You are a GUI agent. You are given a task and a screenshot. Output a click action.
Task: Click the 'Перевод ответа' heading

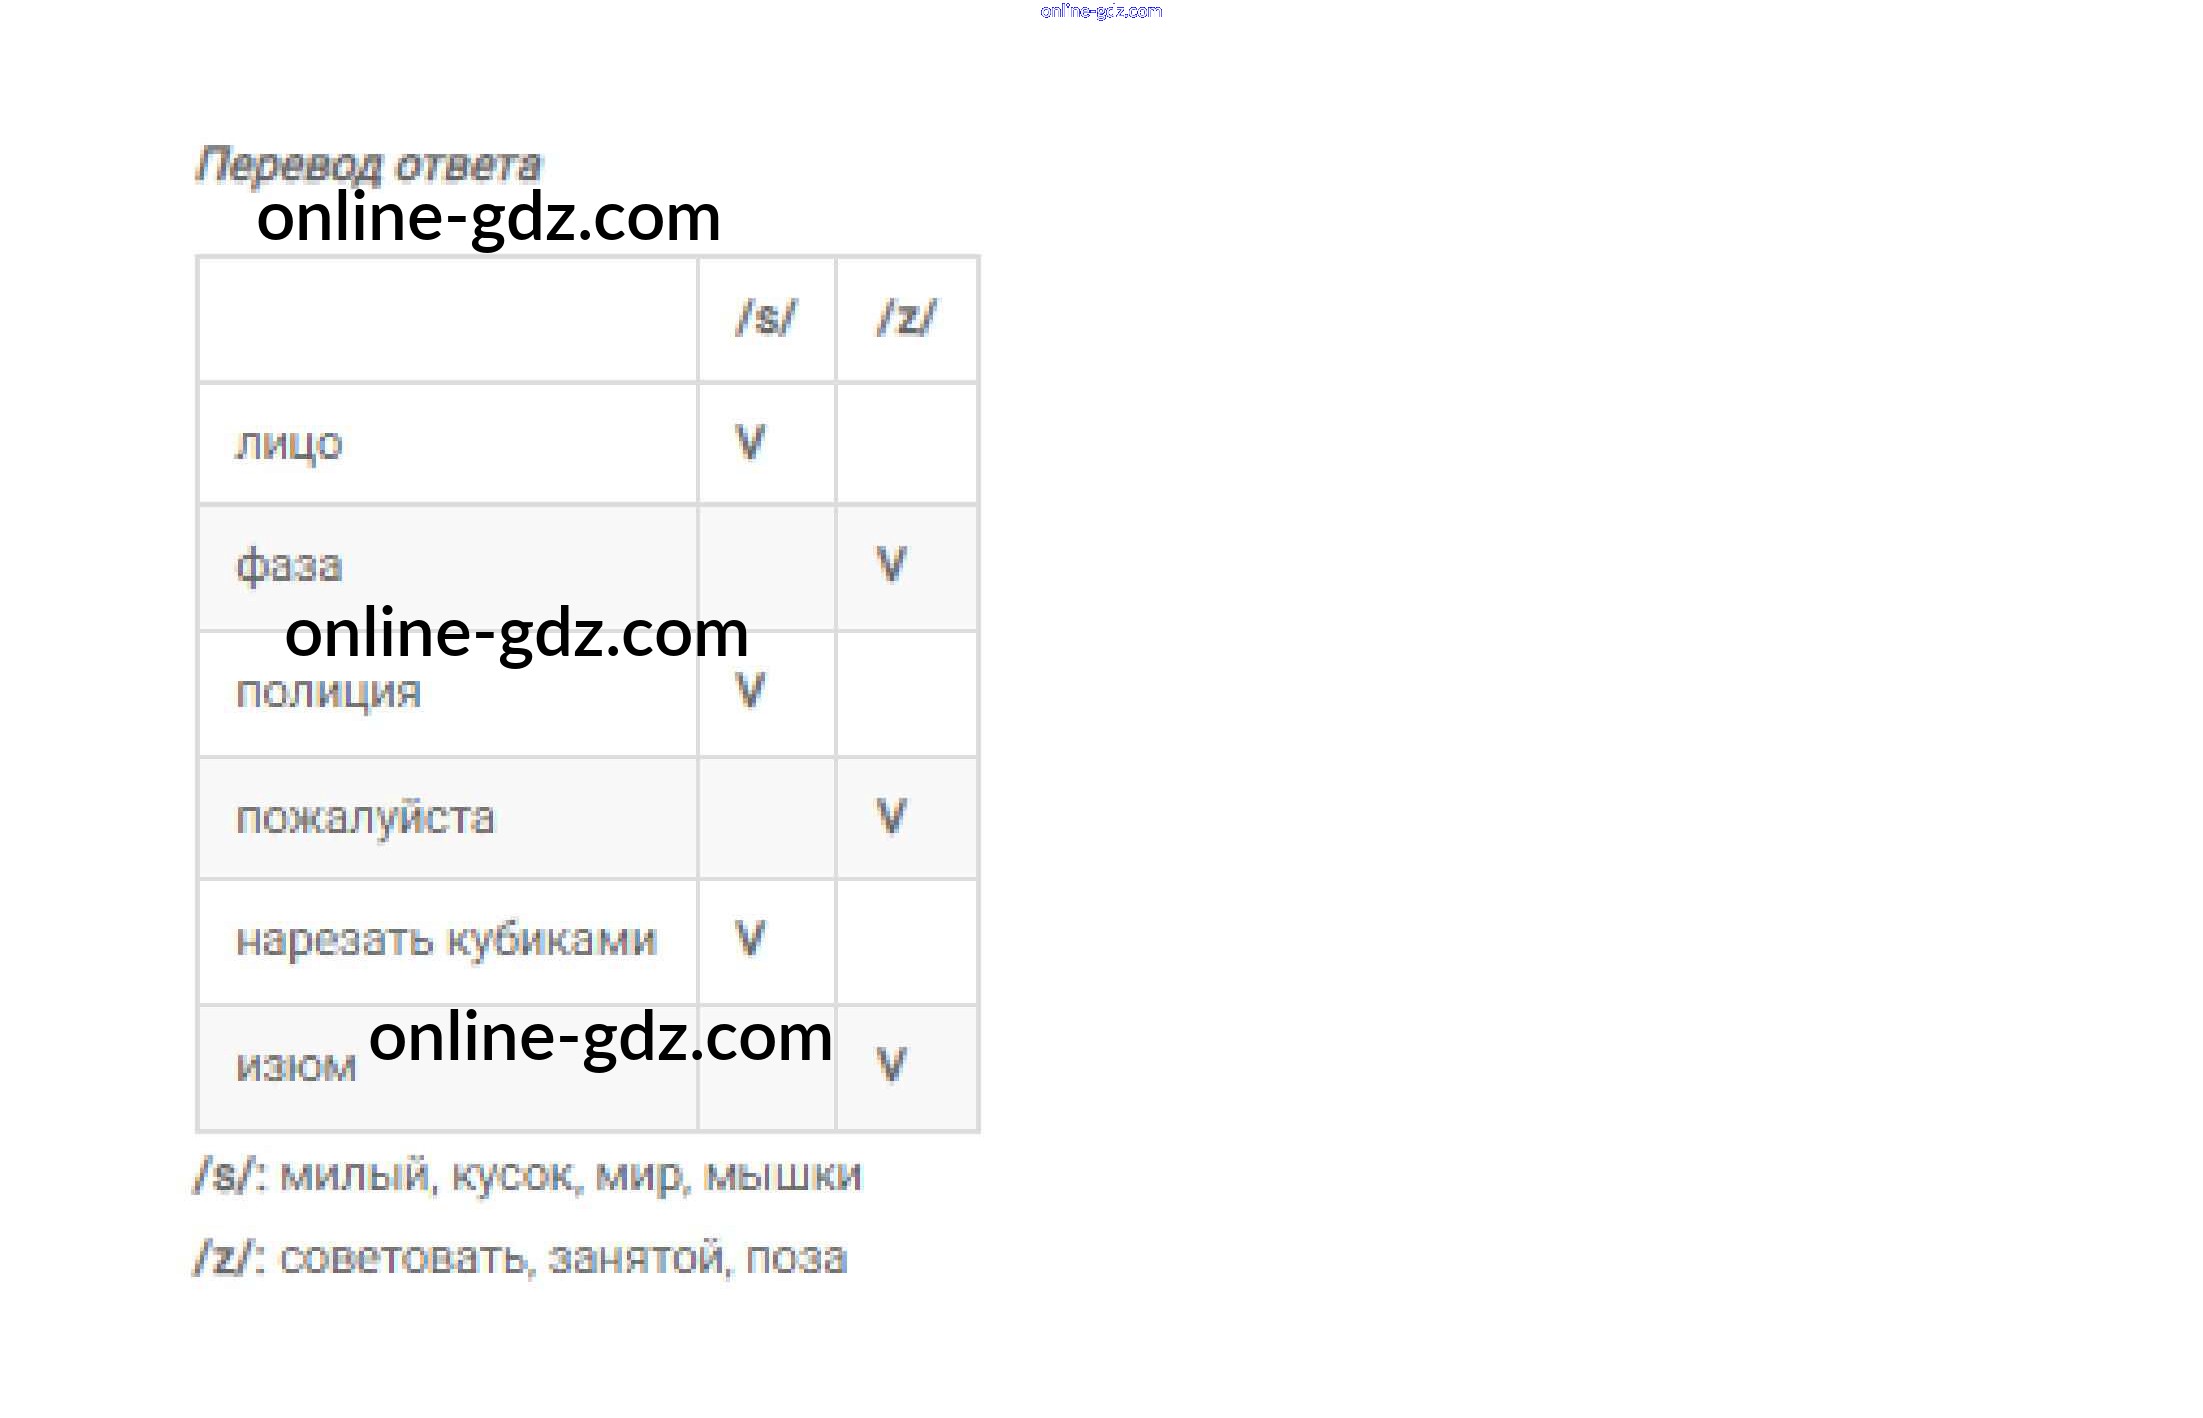point(368,165)
